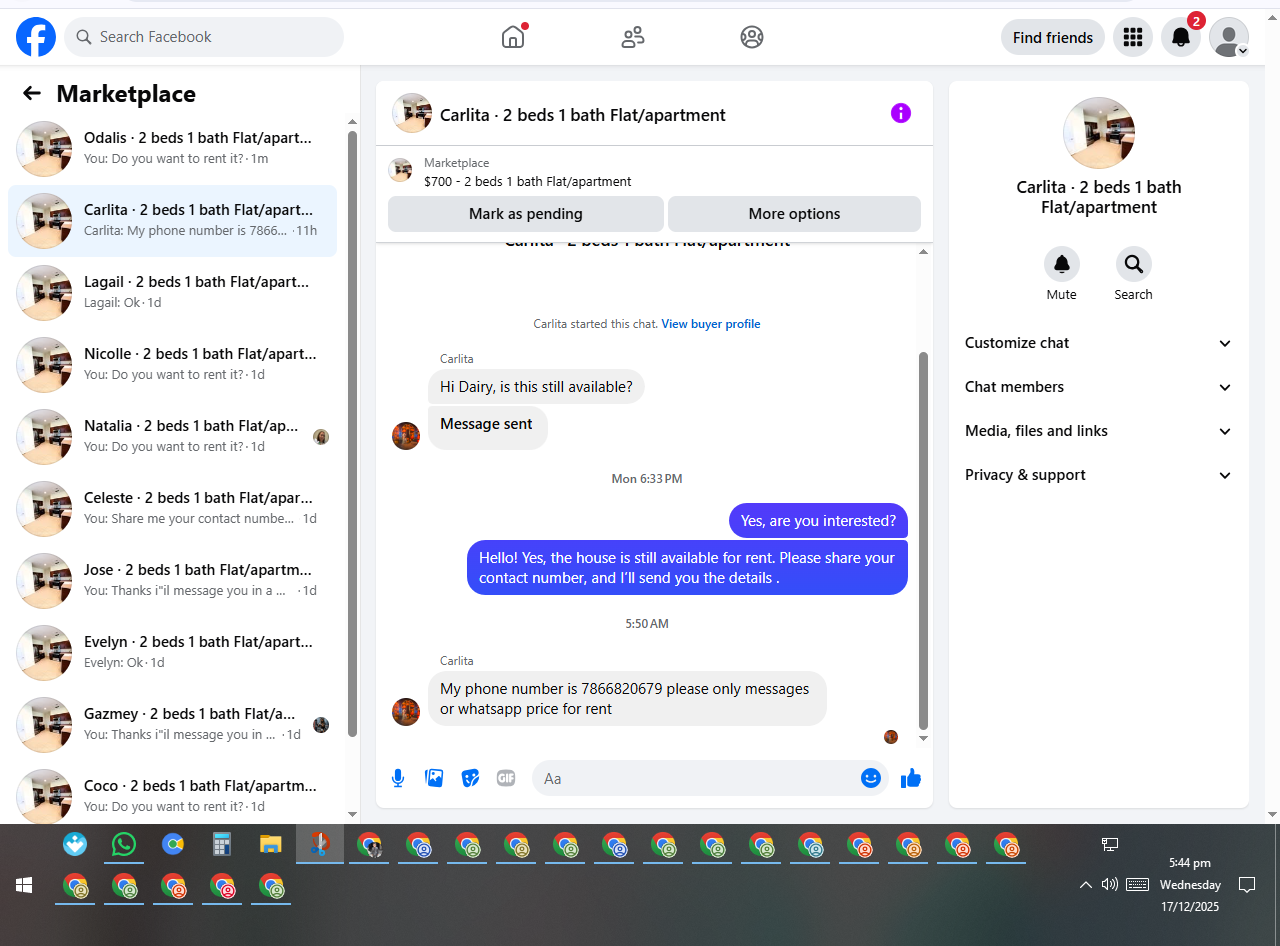Screen dimensions: 1280x946
Task: Send a thumbs-up like
Action: coord(911,778)
